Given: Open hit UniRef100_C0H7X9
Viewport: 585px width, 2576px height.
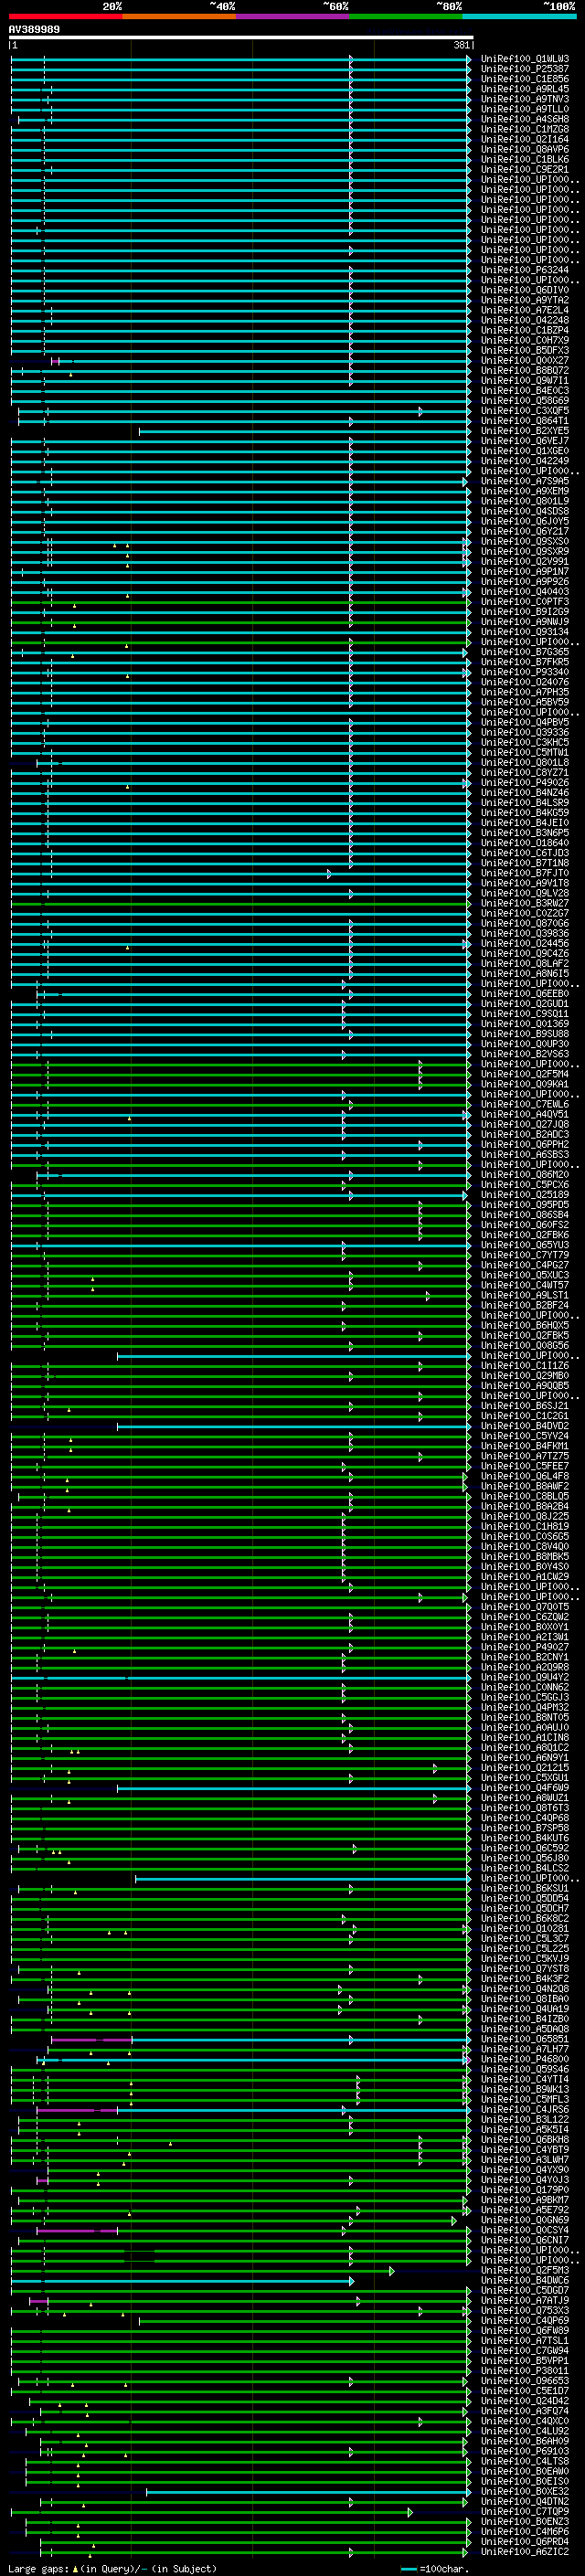Looking at the screenshot, I should pyautogui.click(x=525, y=340).
